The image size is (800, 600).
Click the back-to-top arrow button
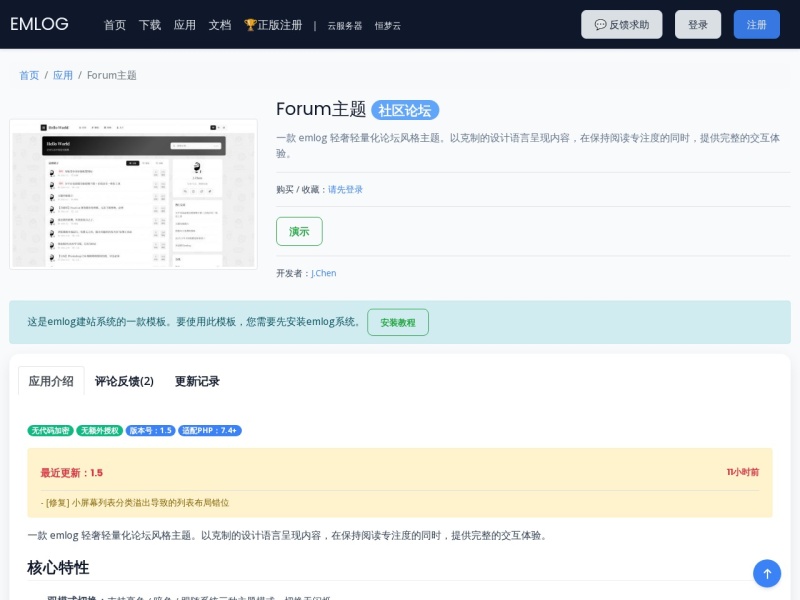coord(767,573)
